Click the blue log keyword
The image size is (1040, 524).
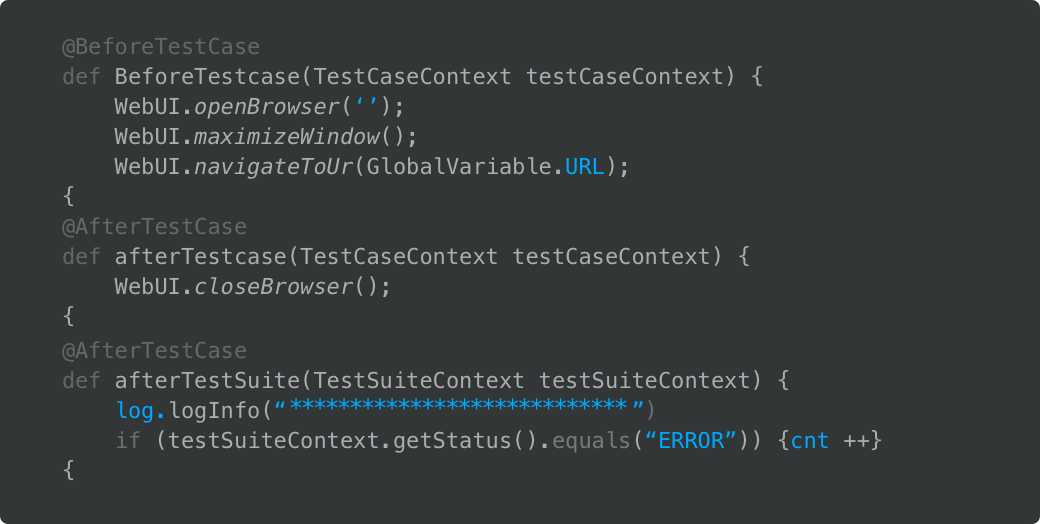pyautogui.click(x=135, y=411)
